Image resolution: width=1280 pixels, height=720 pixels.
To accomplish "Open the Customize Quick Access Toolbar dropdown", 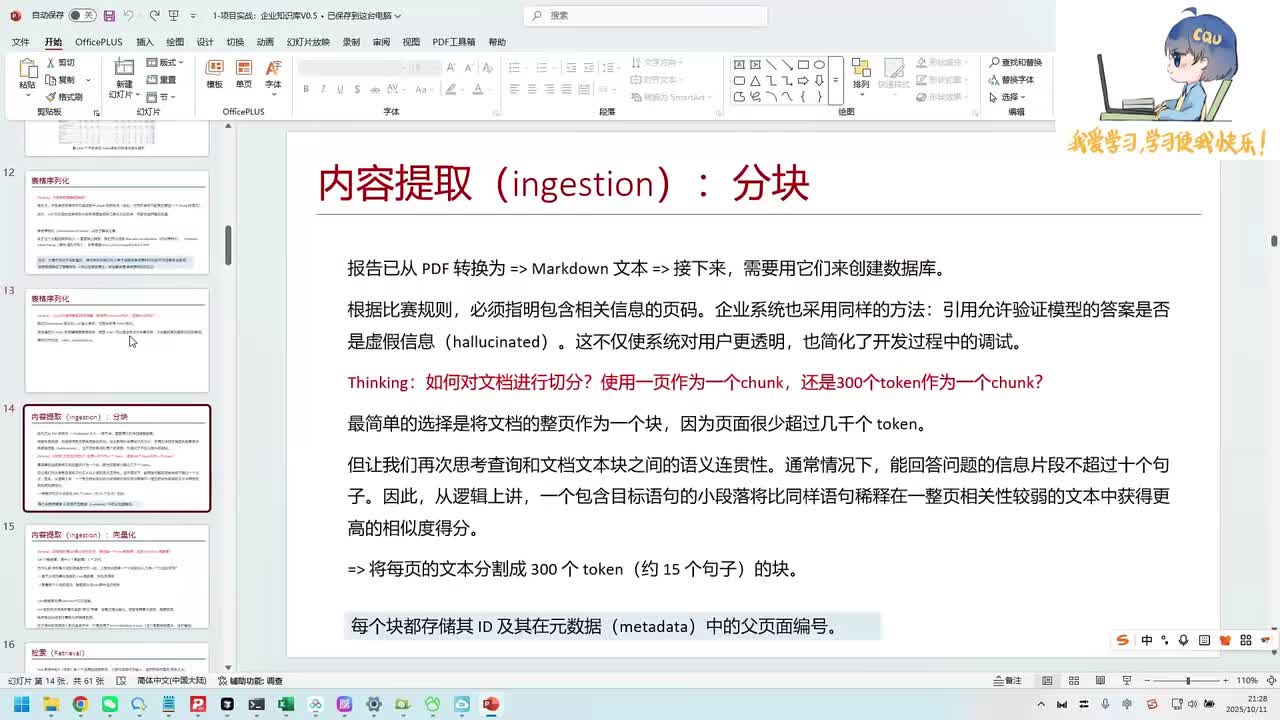I will pos(191,16).
